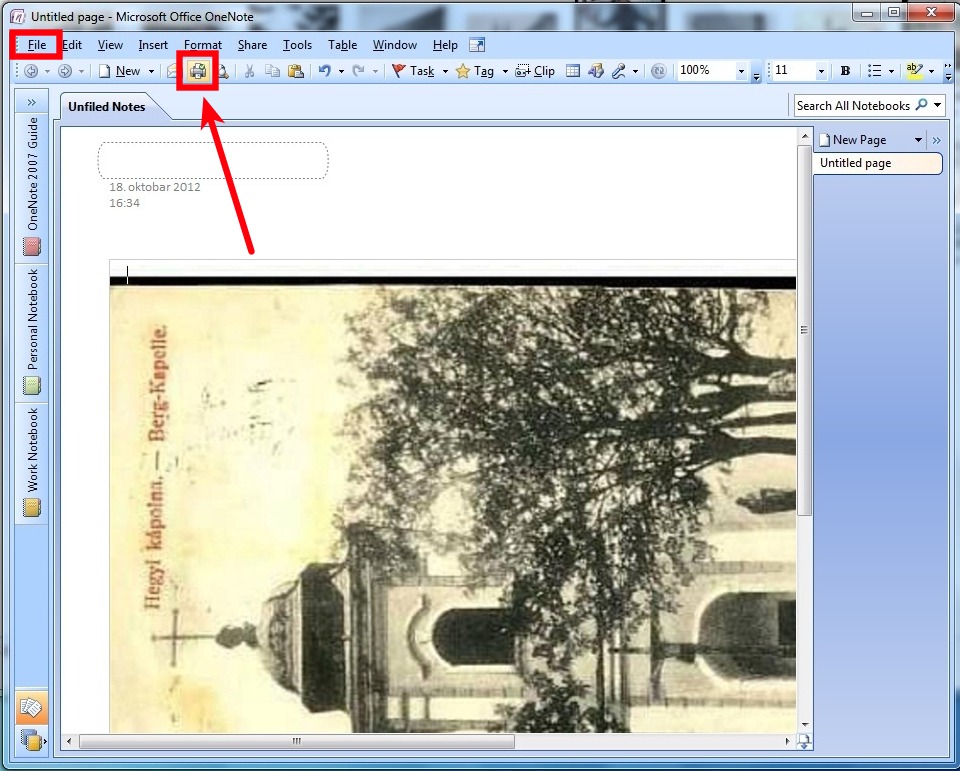Collapse the page tabs pane chevron
This screenshot has width=960, height=771.
click(937, 140)
